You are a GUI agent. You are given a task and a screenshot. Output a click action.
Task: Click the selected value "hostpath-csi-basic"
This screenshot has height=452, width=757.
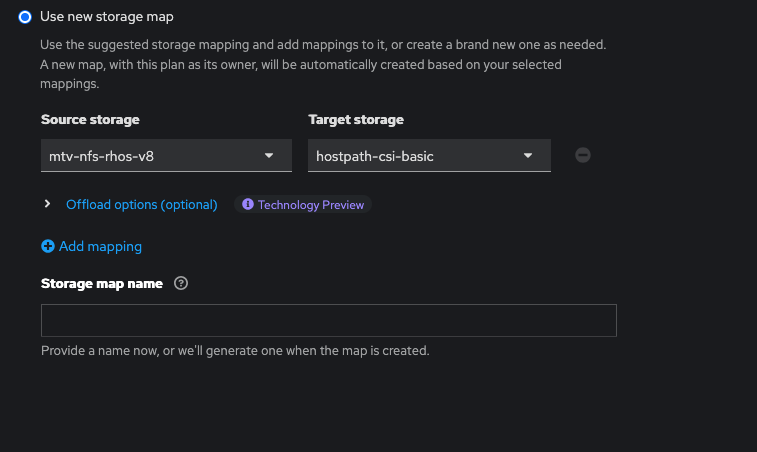click(x=374, y=156)
